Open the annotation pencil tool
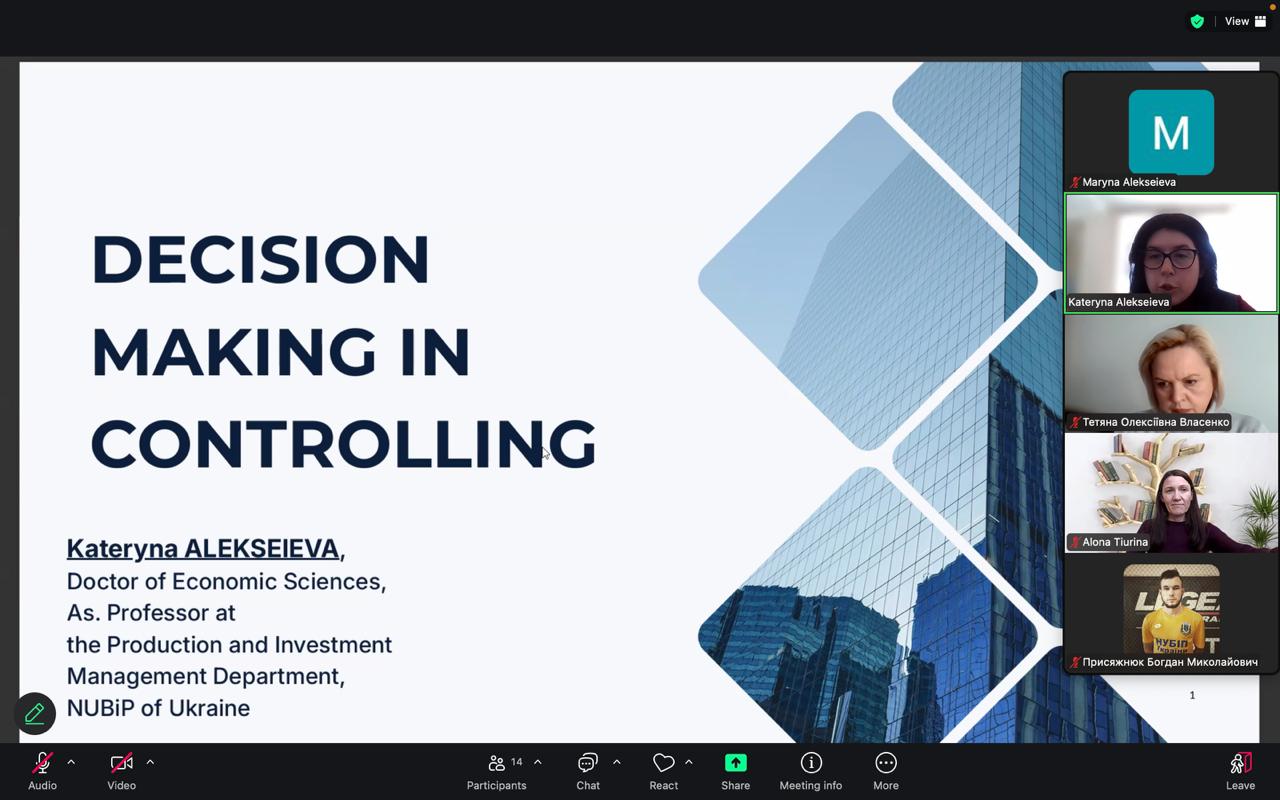 [35, 713]
